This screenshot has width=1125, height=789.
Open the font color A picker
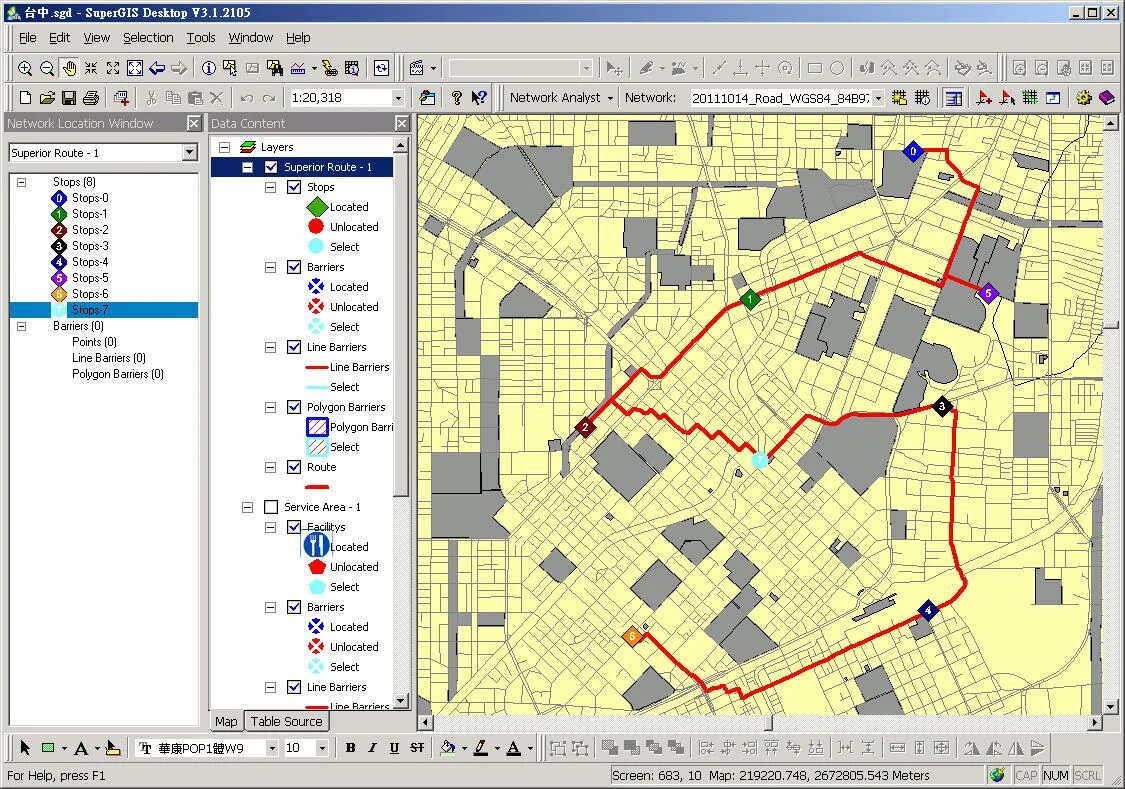click(514, 748)
